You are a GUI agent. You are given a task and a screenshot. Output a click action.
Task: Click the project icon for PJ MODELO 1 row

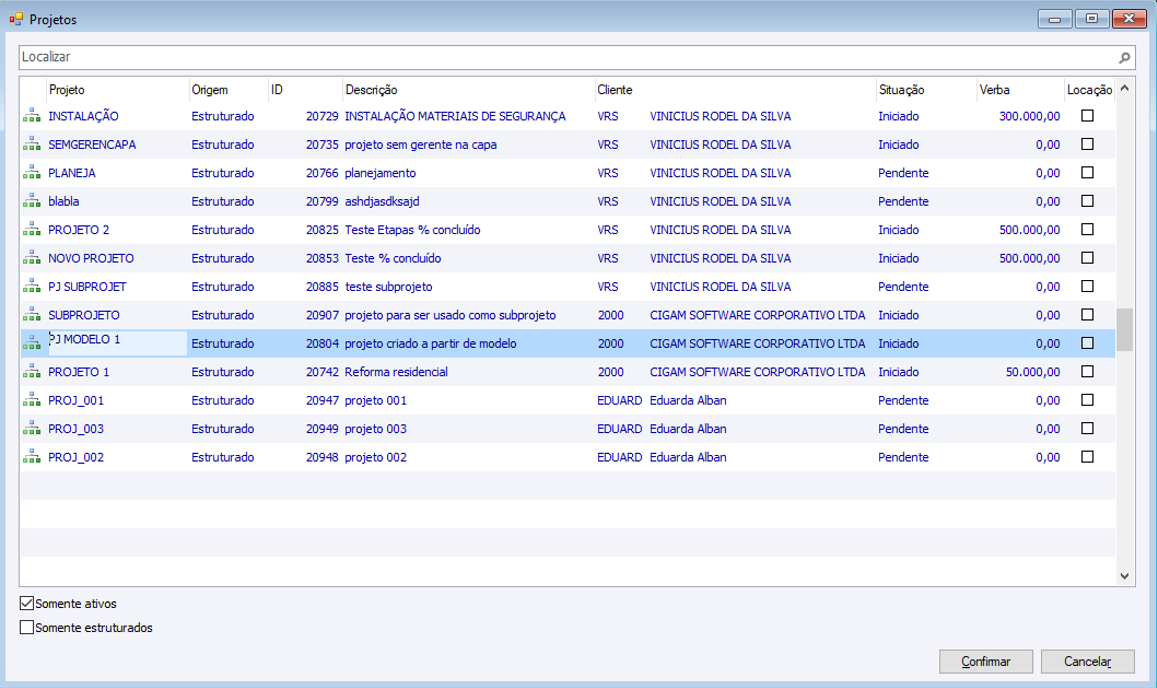click(x=32, y=343)
